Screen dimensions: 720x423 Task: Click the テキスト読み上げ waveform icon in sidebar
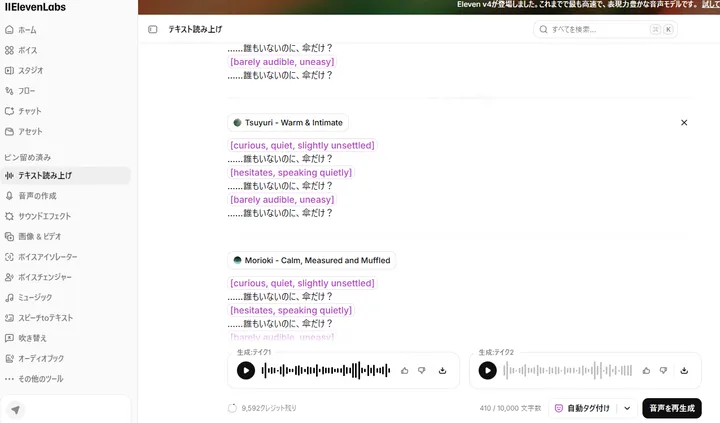coord(9,175)
